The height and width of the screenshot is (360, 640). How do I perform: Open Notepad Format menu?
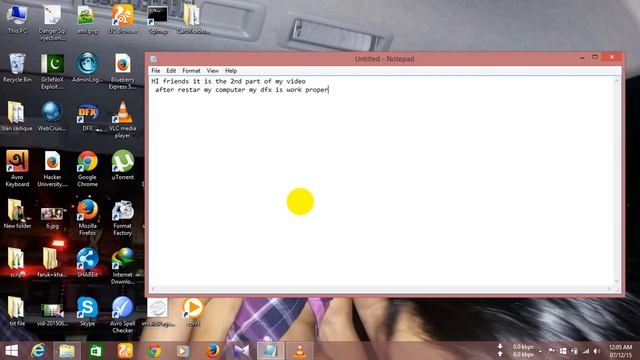(x=191, y=71)
